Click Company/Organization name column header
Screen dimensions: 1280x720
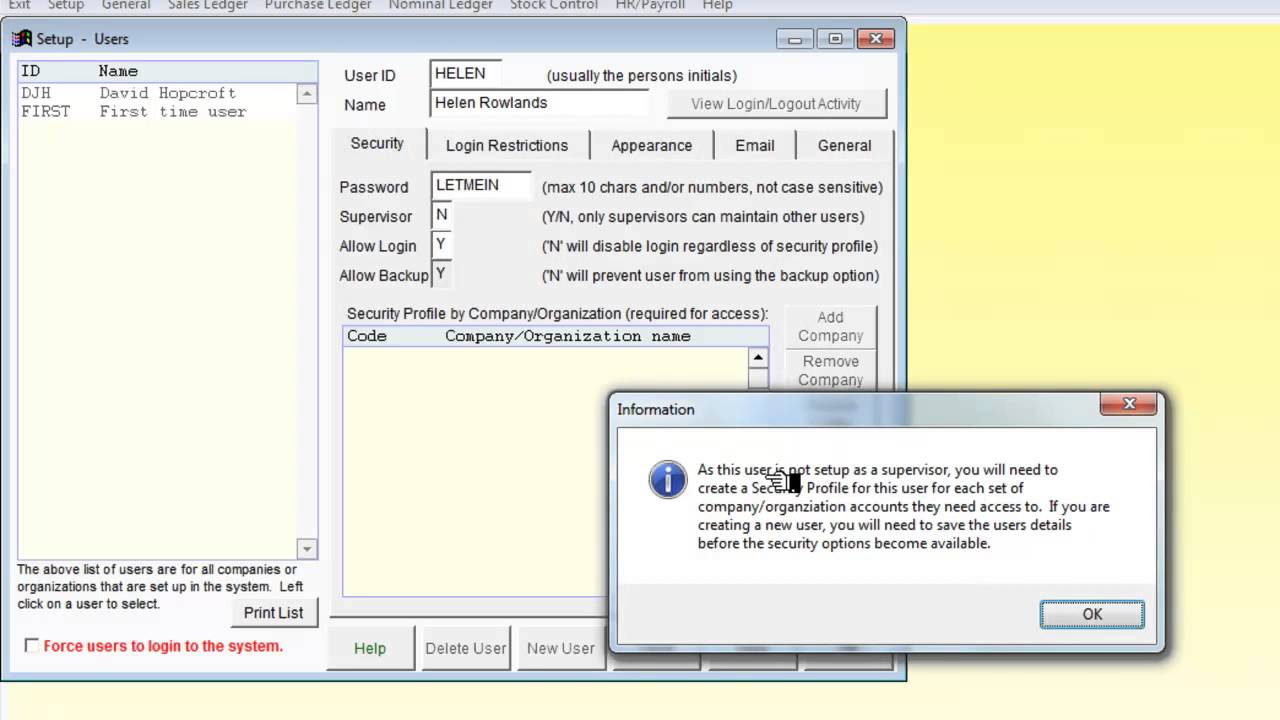click(x=568, y=336)
